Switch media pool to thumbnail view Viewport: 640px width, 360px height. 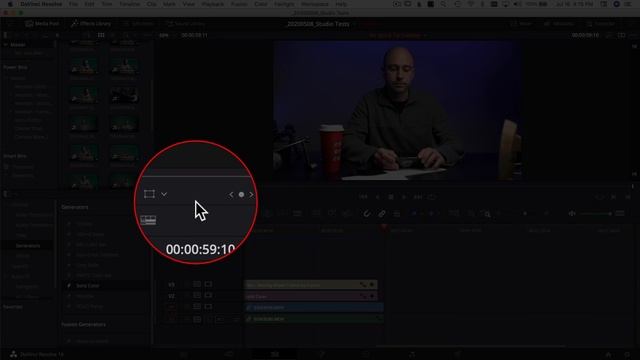coord(101,36)
